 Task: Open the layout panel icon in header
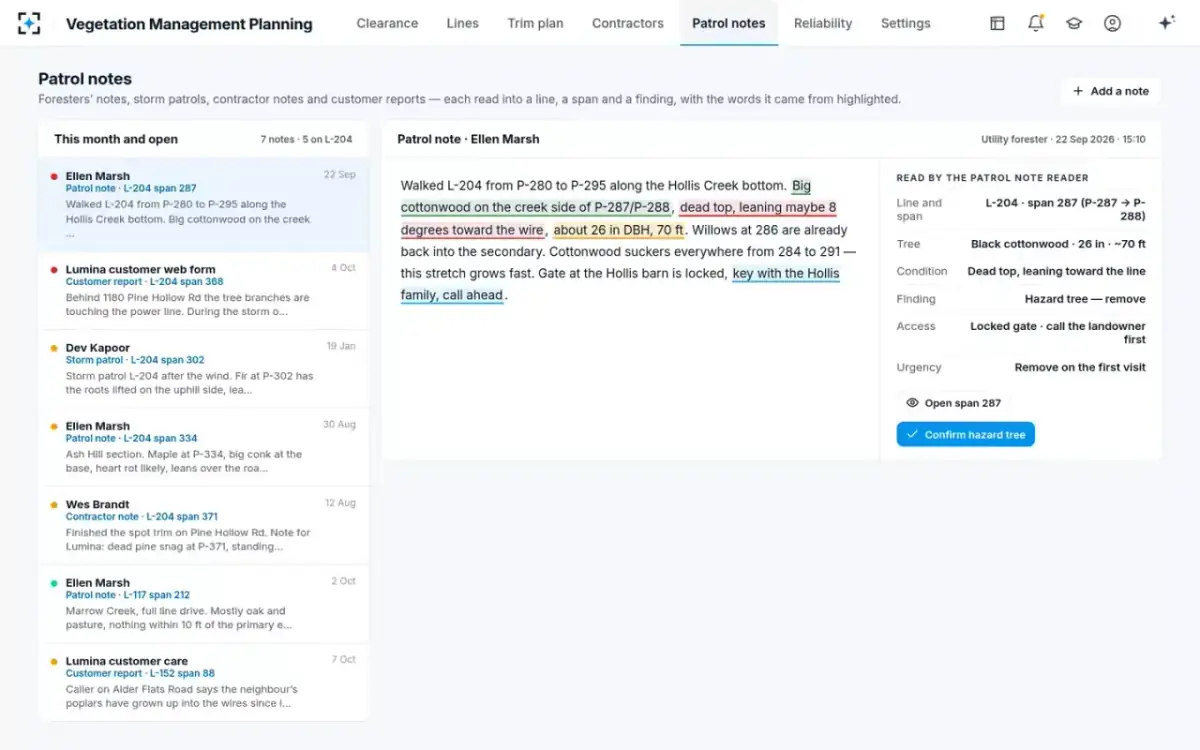pyautogui.click(x=997, y=23)
